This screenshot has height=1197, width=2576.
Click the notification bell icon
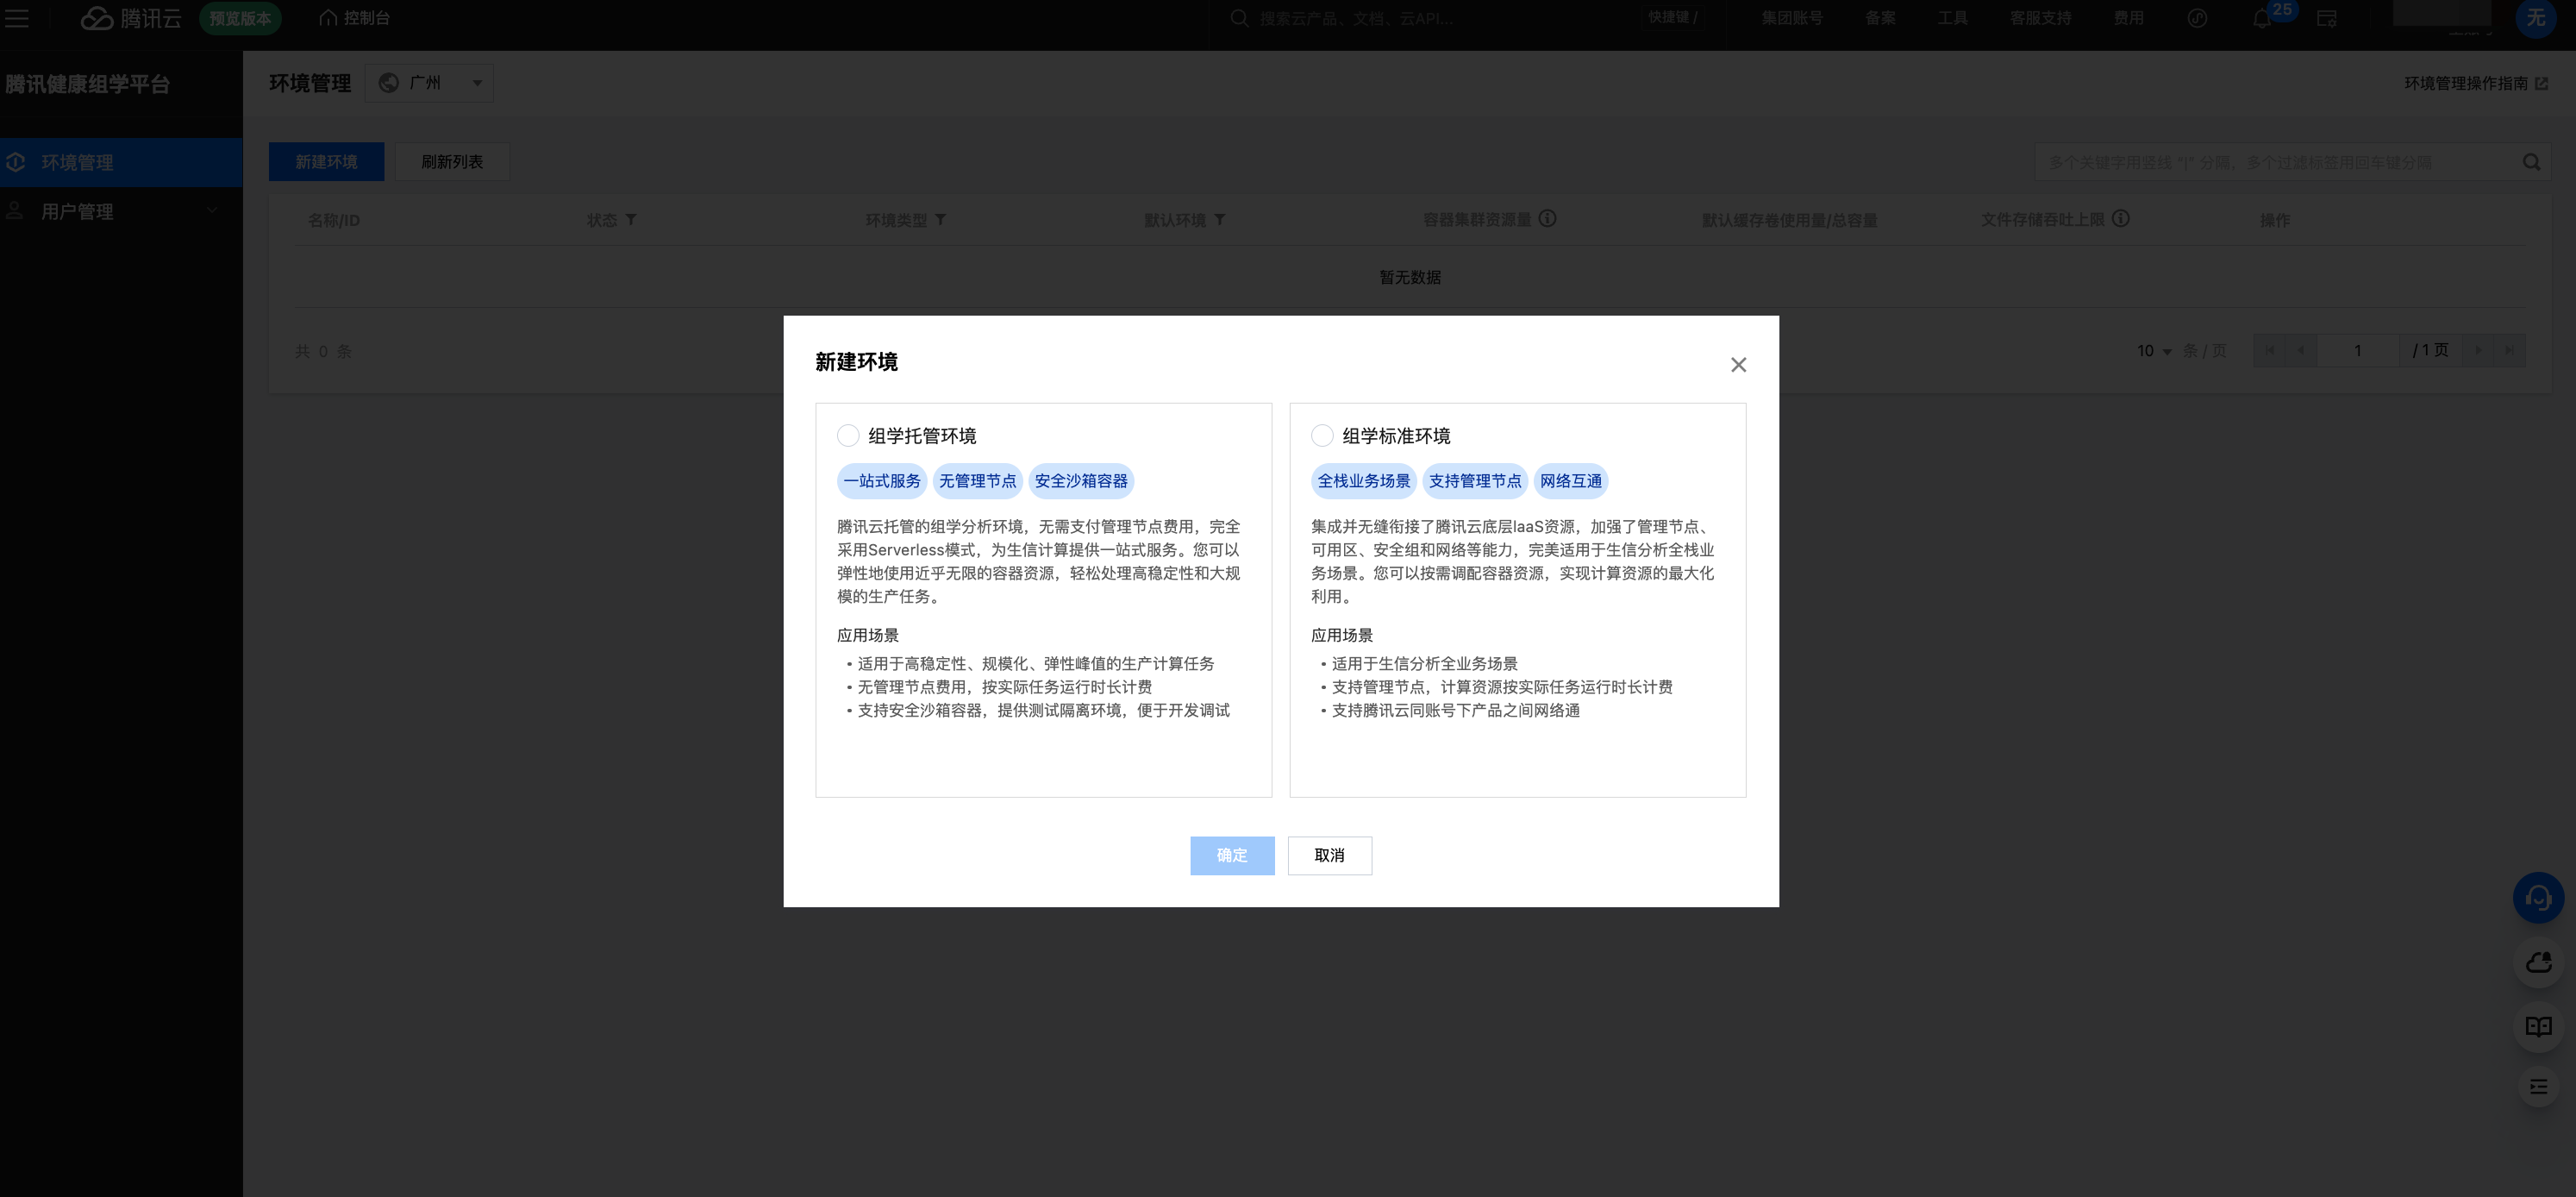[2261, 19]
